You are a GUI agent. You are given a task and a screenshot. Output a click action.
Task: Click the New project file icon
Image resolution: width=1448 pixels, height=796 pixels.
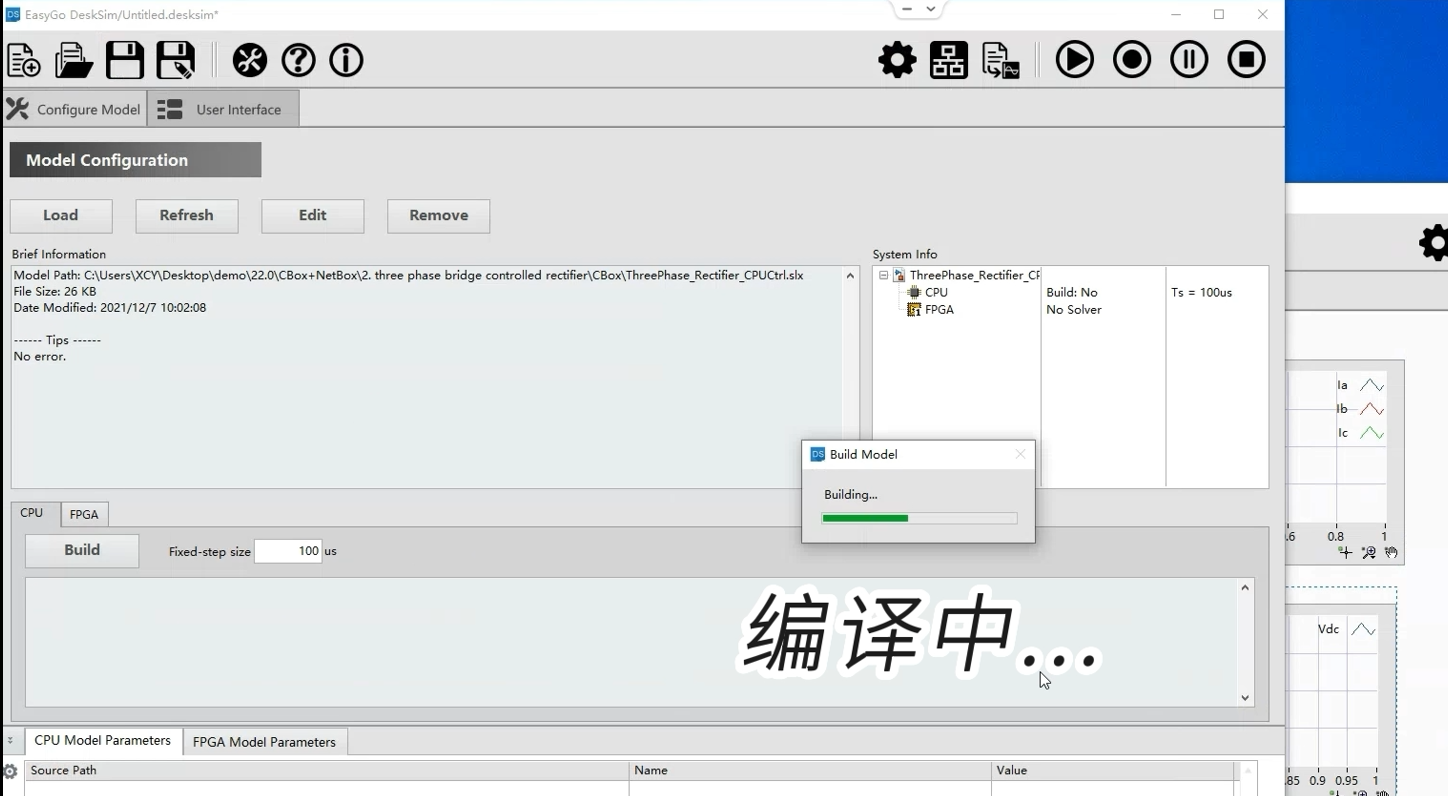24,60
